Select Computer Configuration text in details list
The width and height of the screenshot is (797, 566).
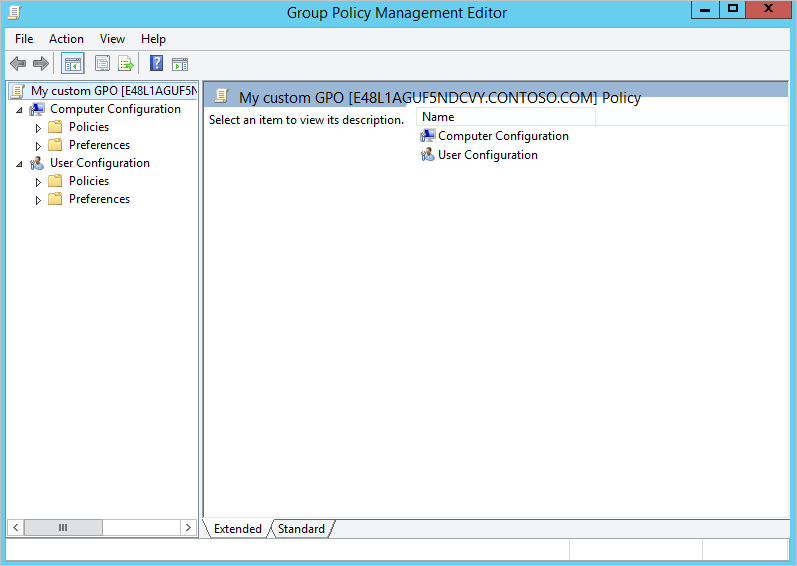pos(503,136)
